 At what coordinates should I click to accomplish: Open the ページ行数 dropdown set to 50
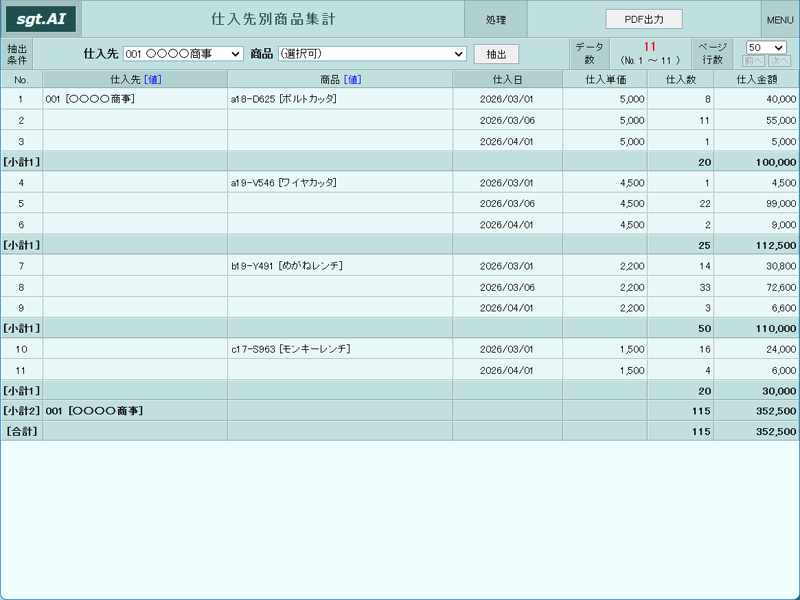tap(766, 47)
